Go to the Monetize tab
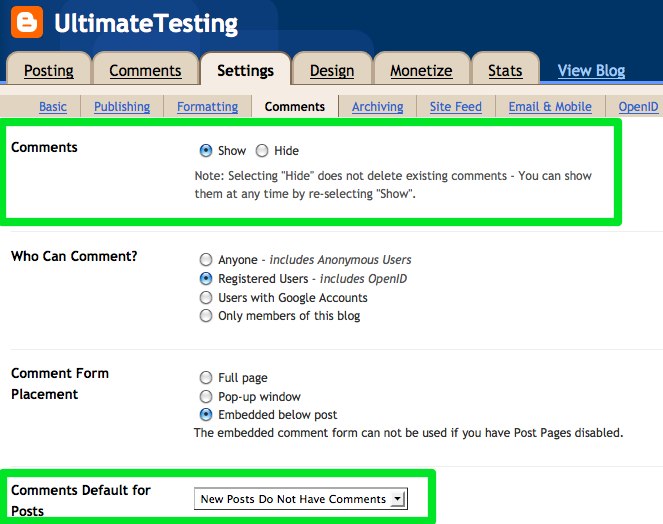663x524 pixels. coord(422,71)
